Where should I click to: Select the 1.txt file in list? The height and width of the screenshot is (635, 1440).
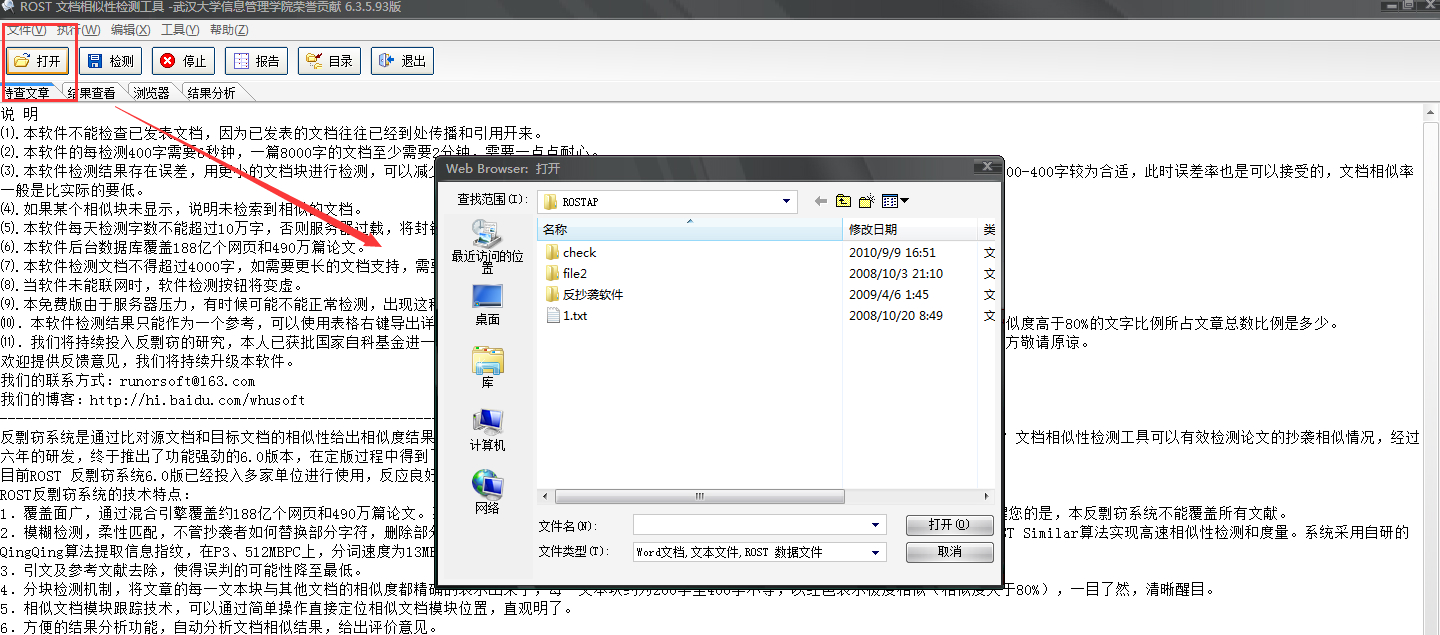tap(574, 316)
